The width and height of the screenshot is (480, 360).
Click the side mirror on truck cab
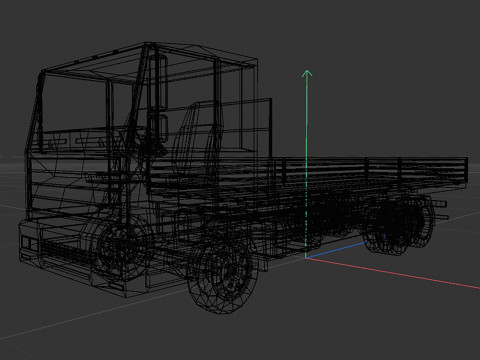click(x=158, y=99)
